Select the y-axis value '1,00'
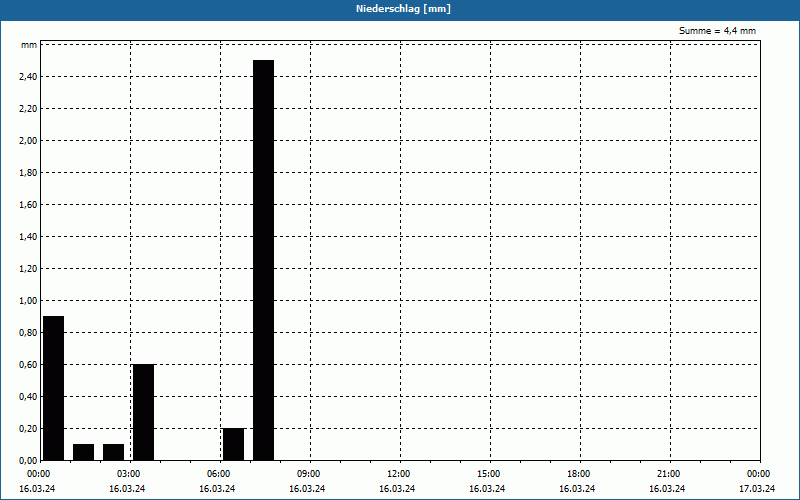This screenshot has width=800, height=500. (28, 301)
